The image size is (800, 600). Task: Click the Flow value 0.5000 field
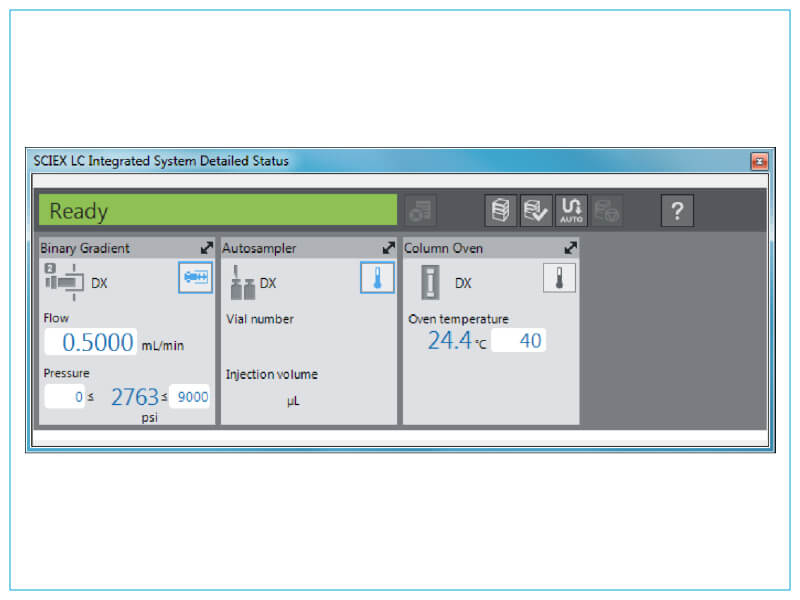[90, 343]
